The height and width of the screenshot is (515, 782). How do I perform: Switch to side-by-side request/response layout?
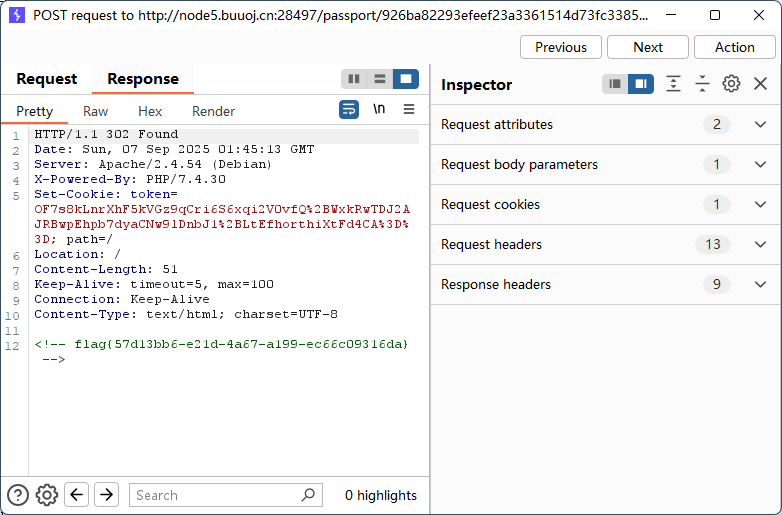[354, 79]
